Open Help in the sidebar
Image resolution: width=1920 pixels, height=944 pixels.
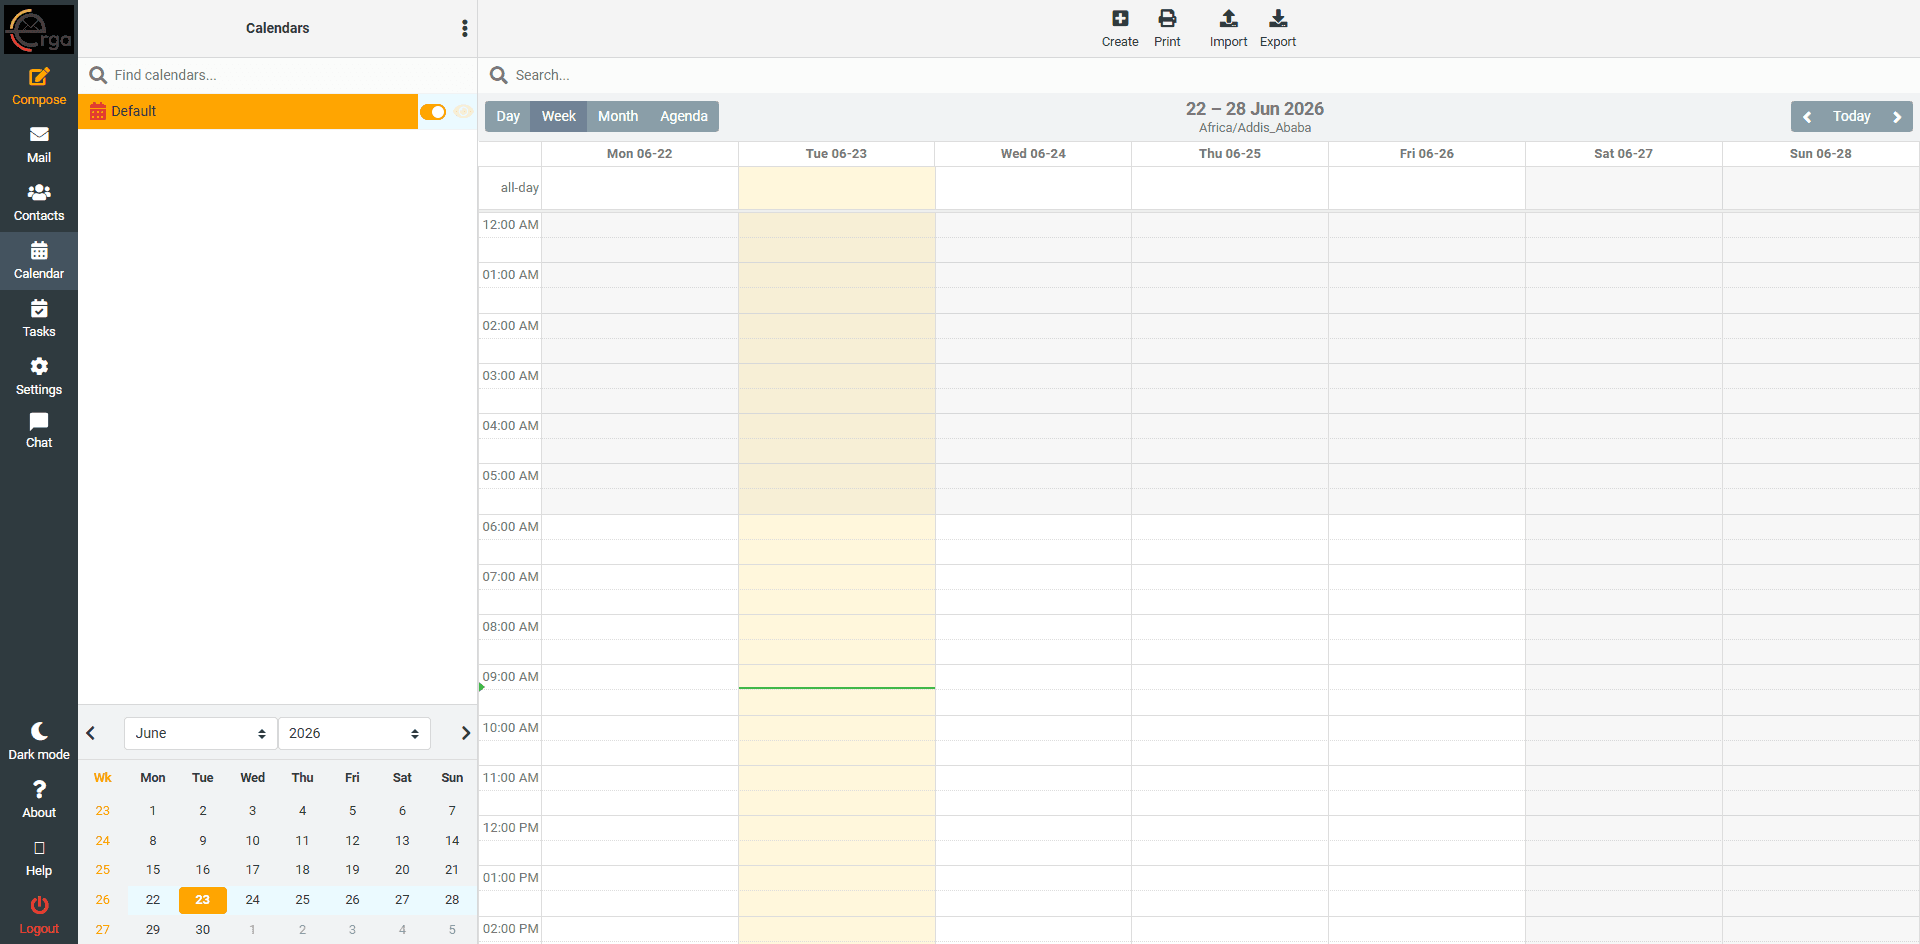[39, 858]
